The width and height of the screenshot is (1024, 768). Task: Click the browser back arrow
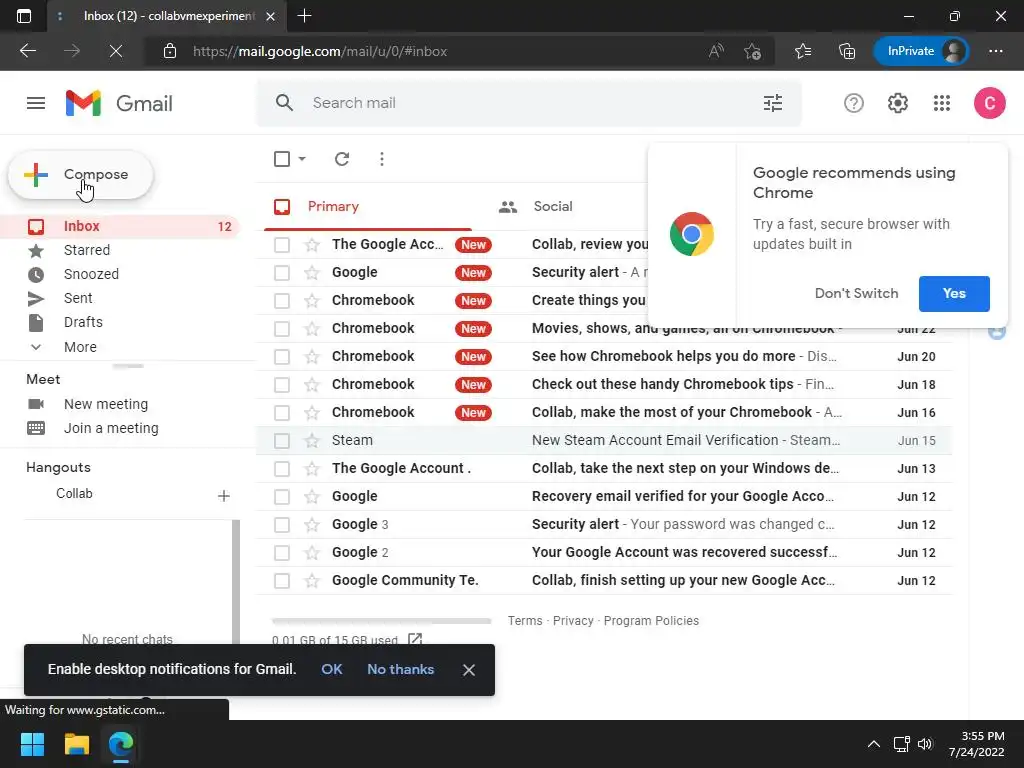point(27,51)
